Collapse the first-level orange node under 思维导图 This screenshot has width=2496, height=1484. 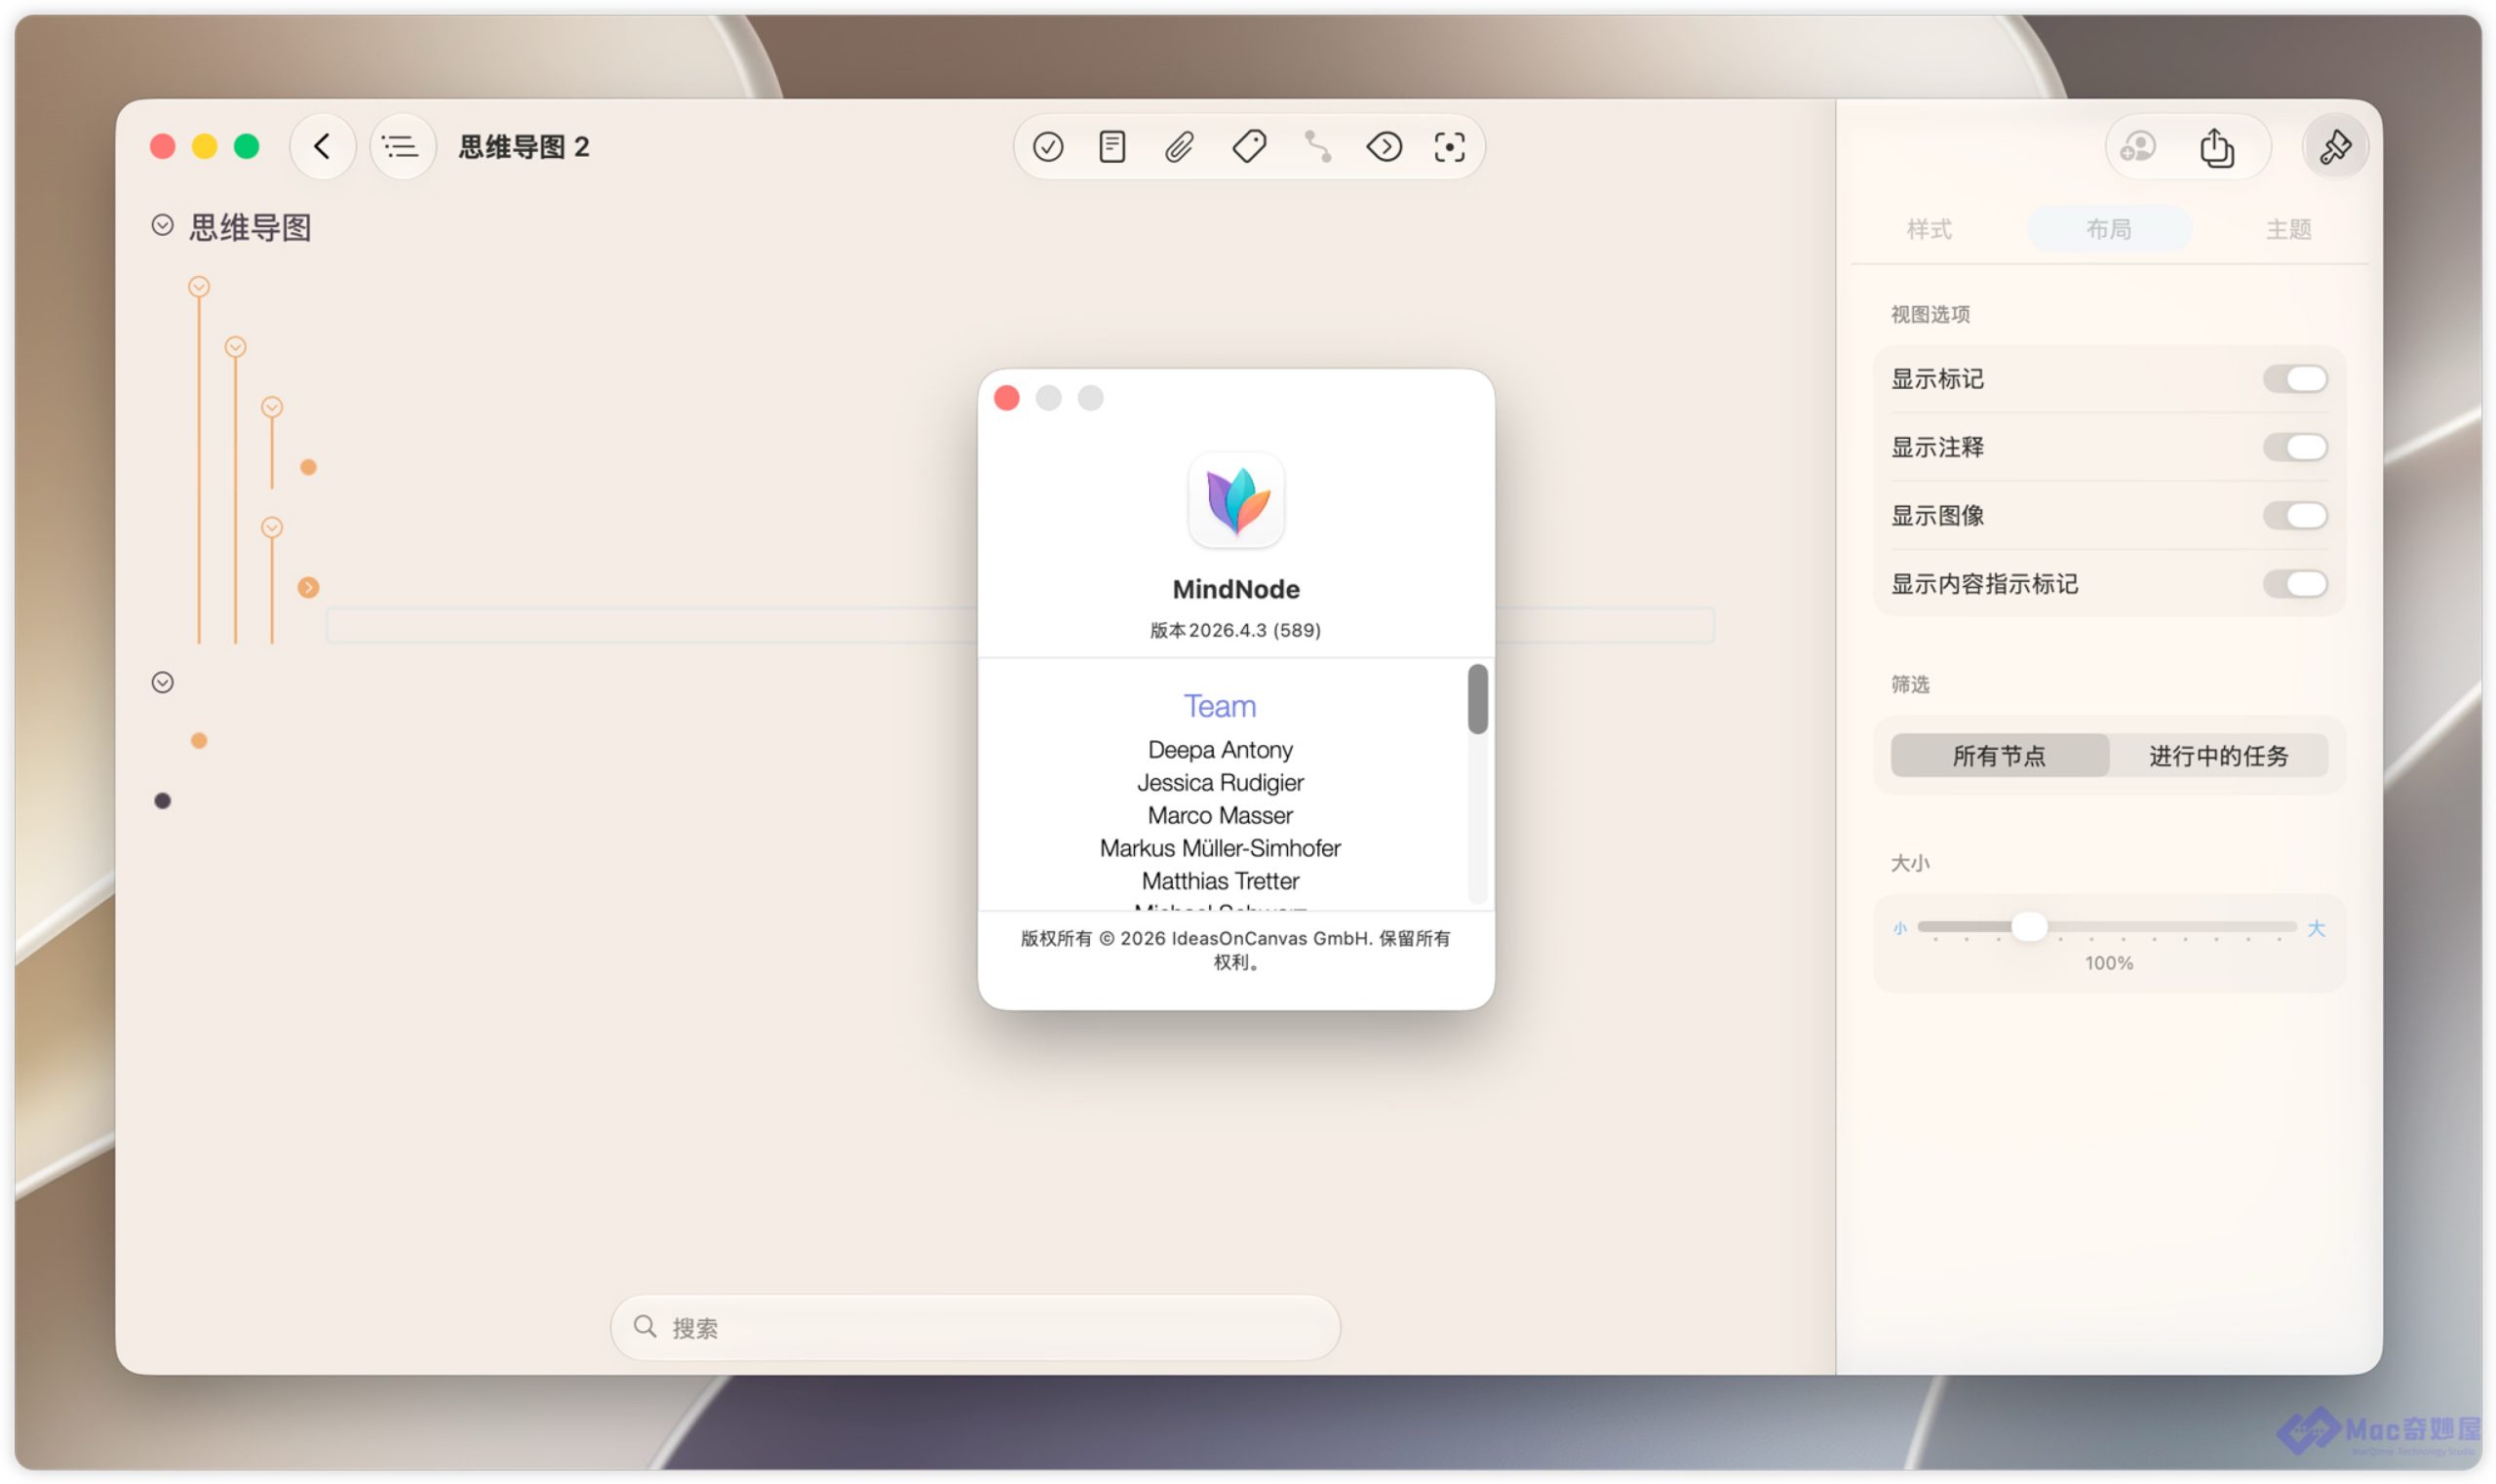pos(199,287)
